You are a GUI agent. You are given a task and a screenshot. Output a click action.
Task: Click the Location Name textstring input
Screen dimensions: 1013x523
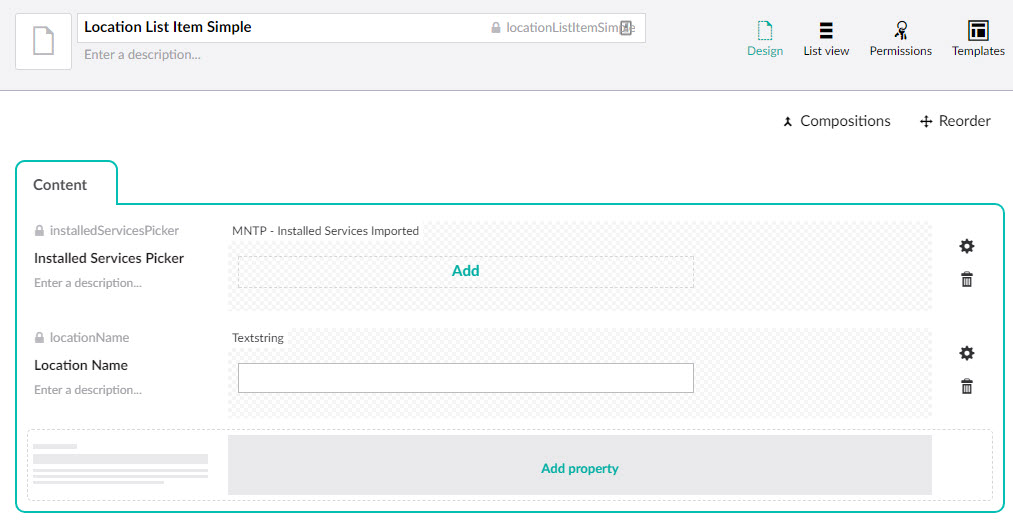coord(466,378)
